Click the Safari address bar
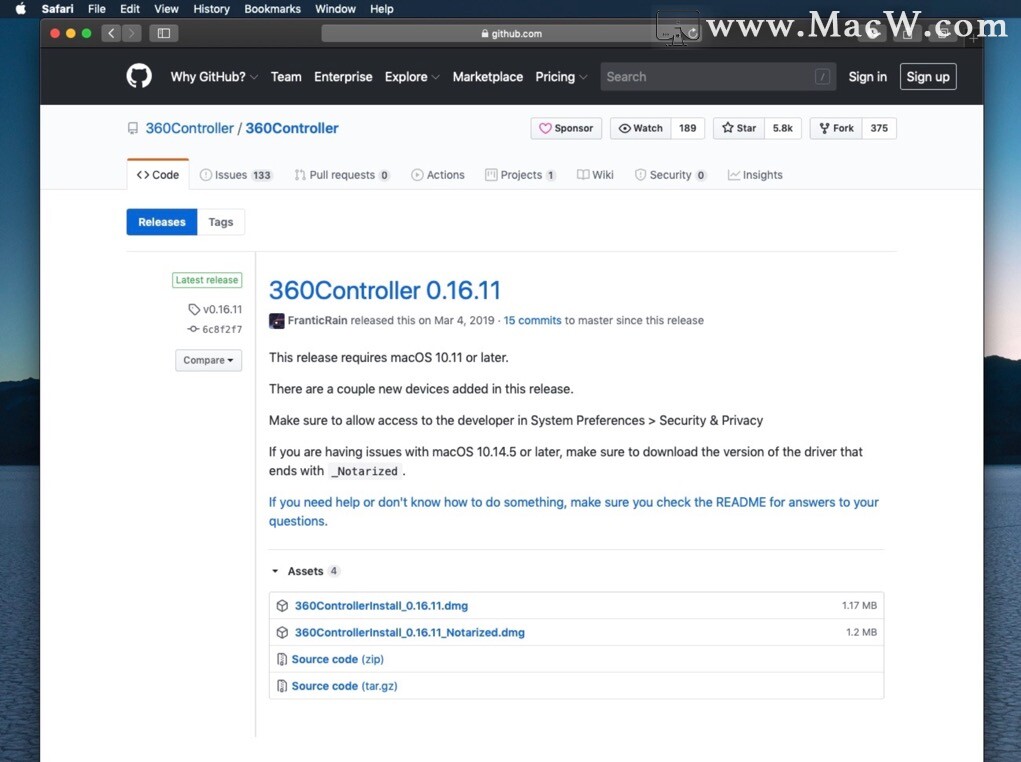Viewport: 1021px width, 762px height. click(511, 33)
